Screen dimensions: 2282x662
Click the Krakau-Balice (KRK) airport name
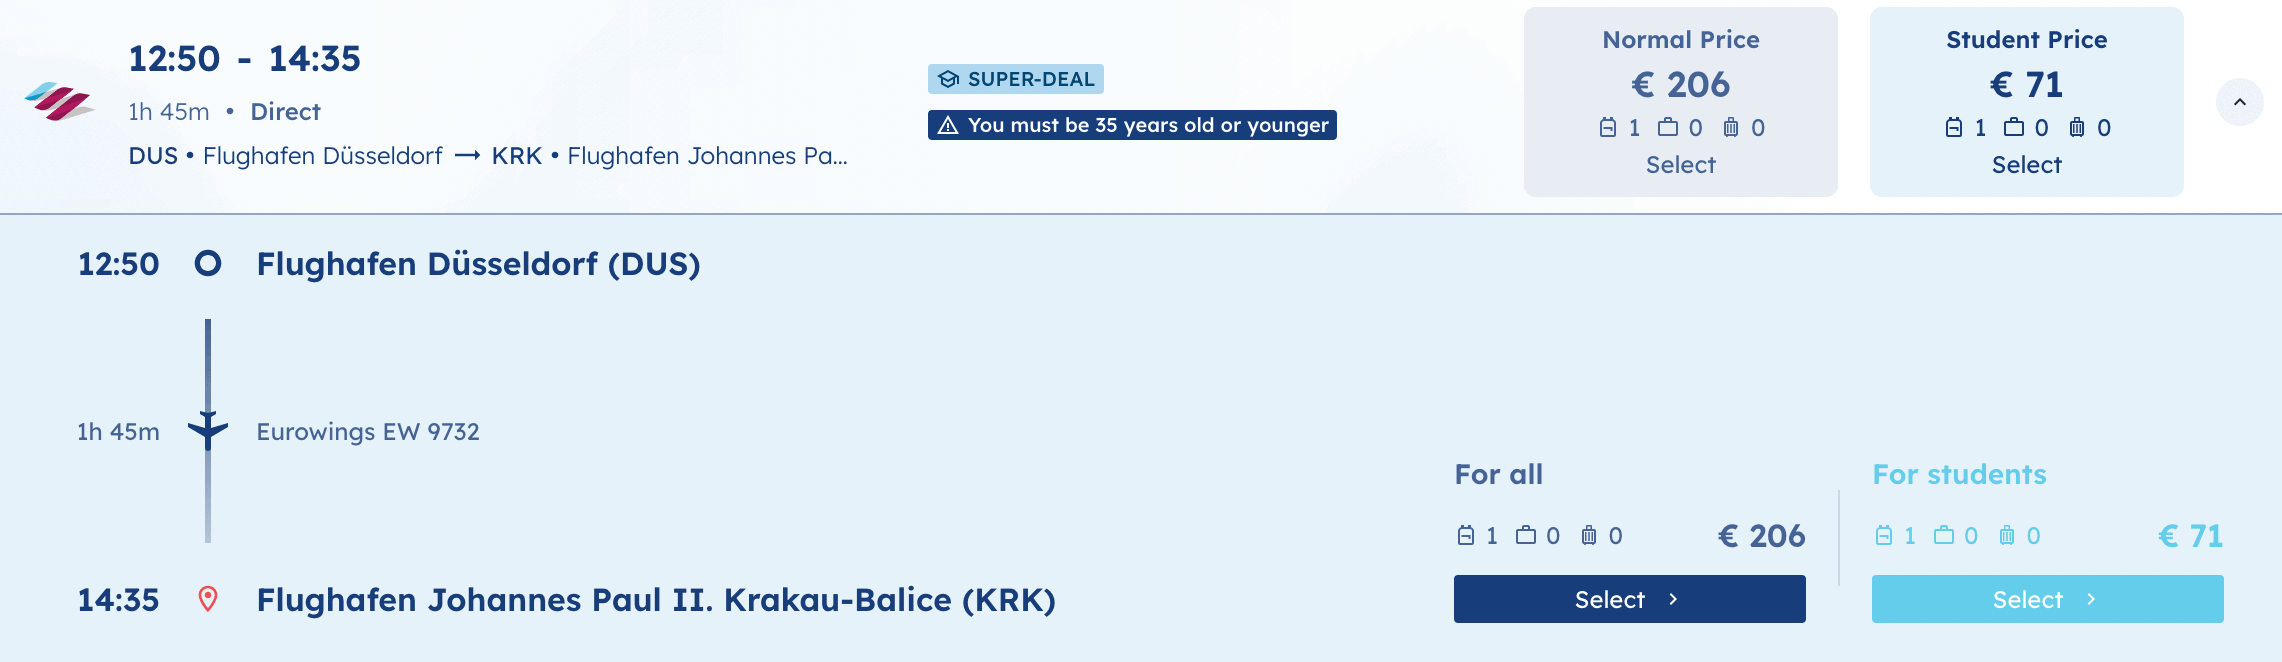pos(656,600)
